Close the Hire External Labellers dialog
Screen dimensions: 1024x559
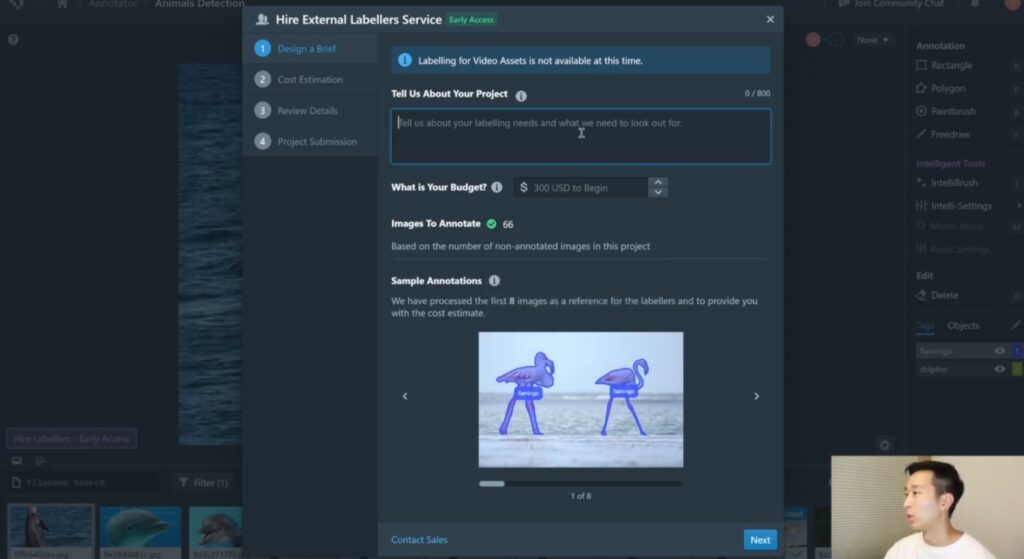point(770,20)
